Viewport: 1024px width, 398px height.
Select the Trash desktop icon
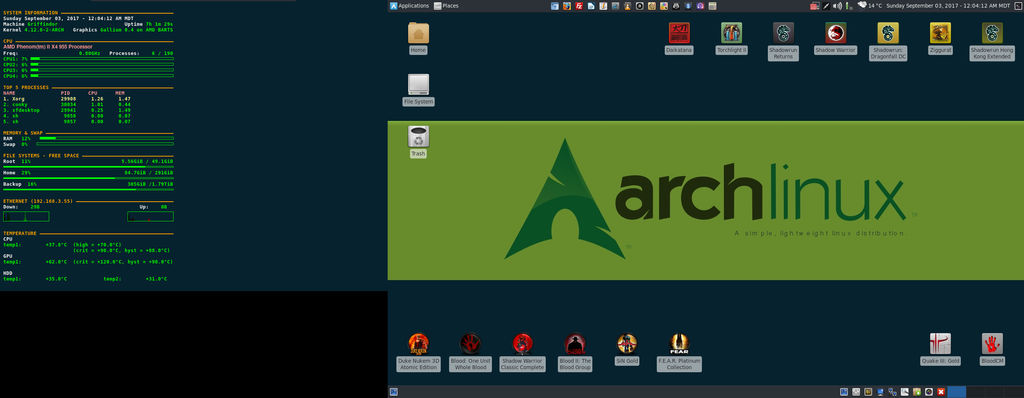(418, 141)
